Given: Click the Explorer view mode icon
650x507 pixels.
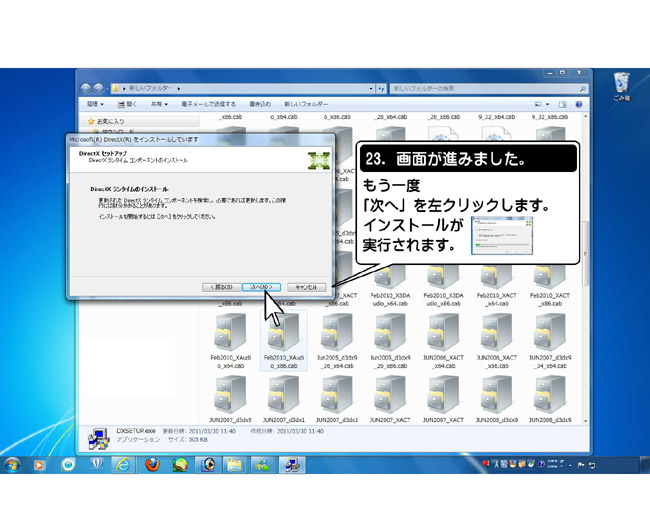Looking at the screenshot, I should [538, 104].
